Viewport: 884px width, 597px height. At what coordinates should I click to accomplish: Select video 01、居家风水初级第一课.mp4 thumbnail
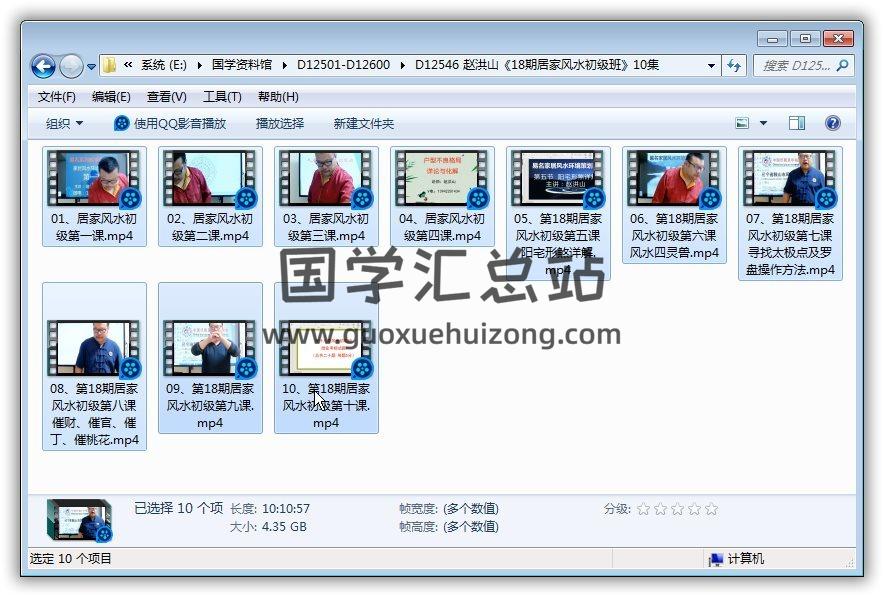(94, 178)
